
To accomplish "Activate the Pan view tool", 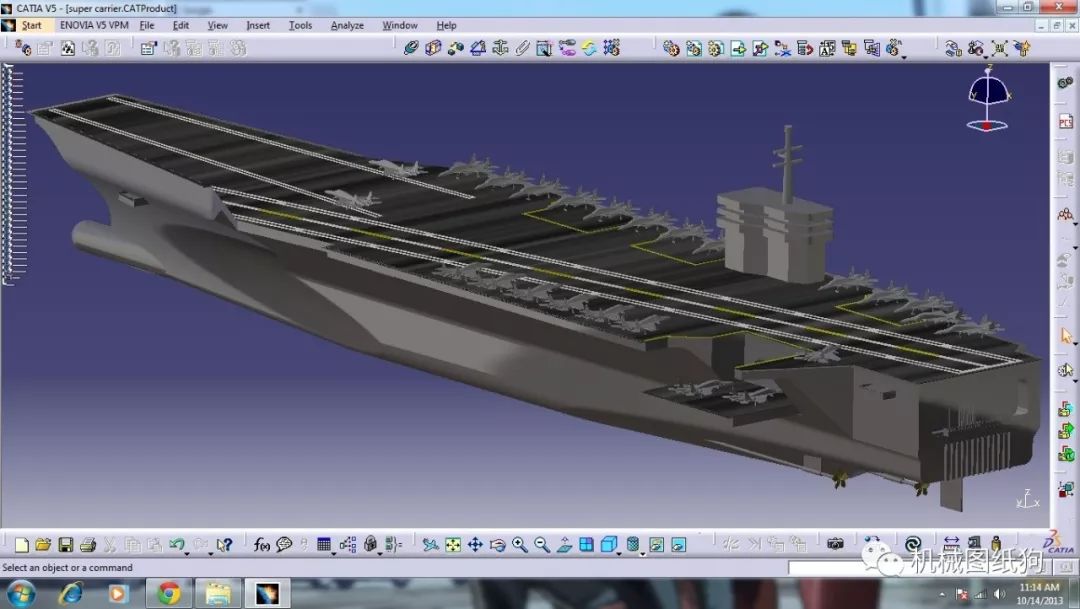I will pyautogui.click(x=475, y=545).
